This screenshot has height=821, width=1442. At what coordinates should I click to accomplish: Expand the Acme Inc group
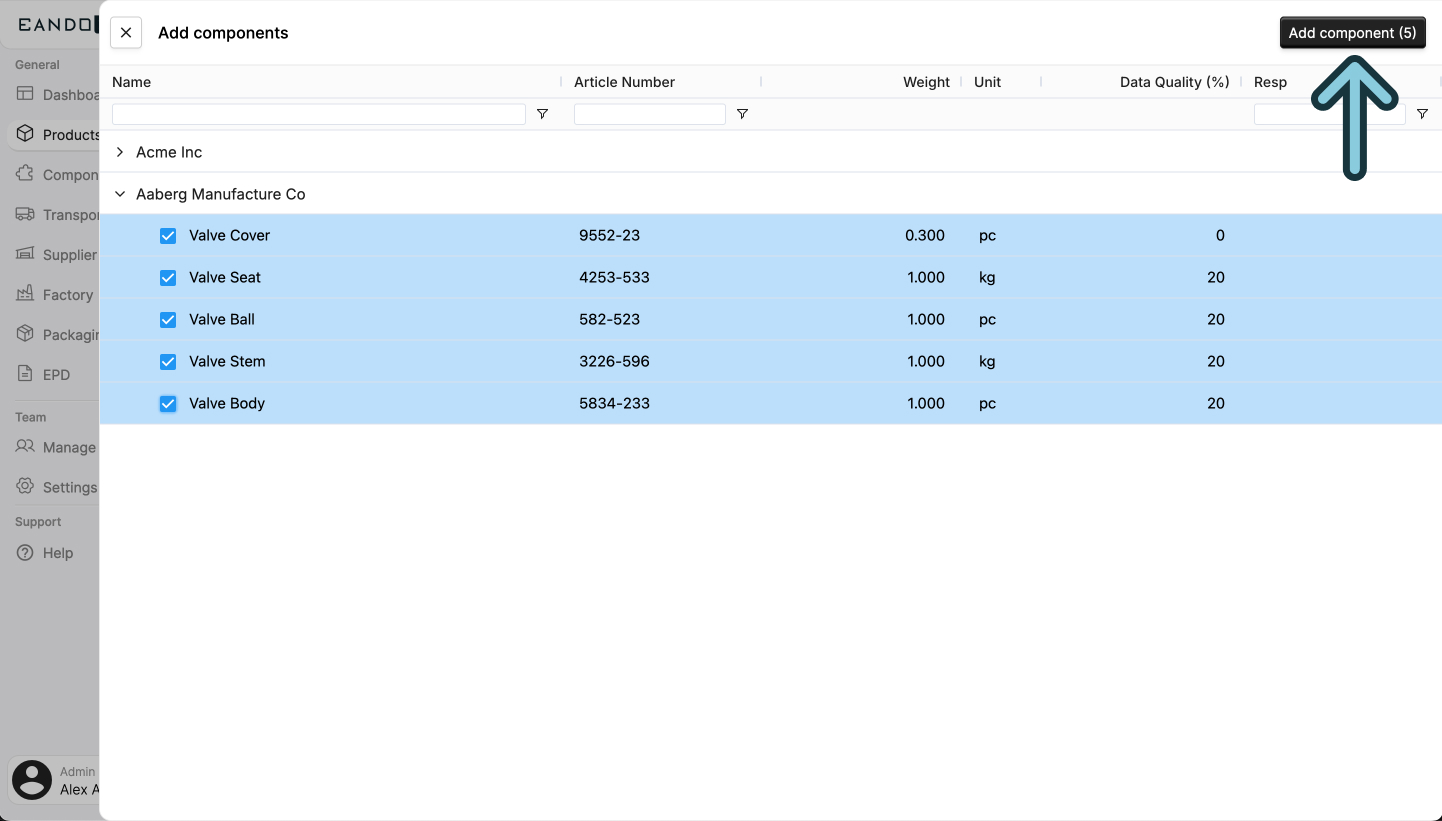119,152
